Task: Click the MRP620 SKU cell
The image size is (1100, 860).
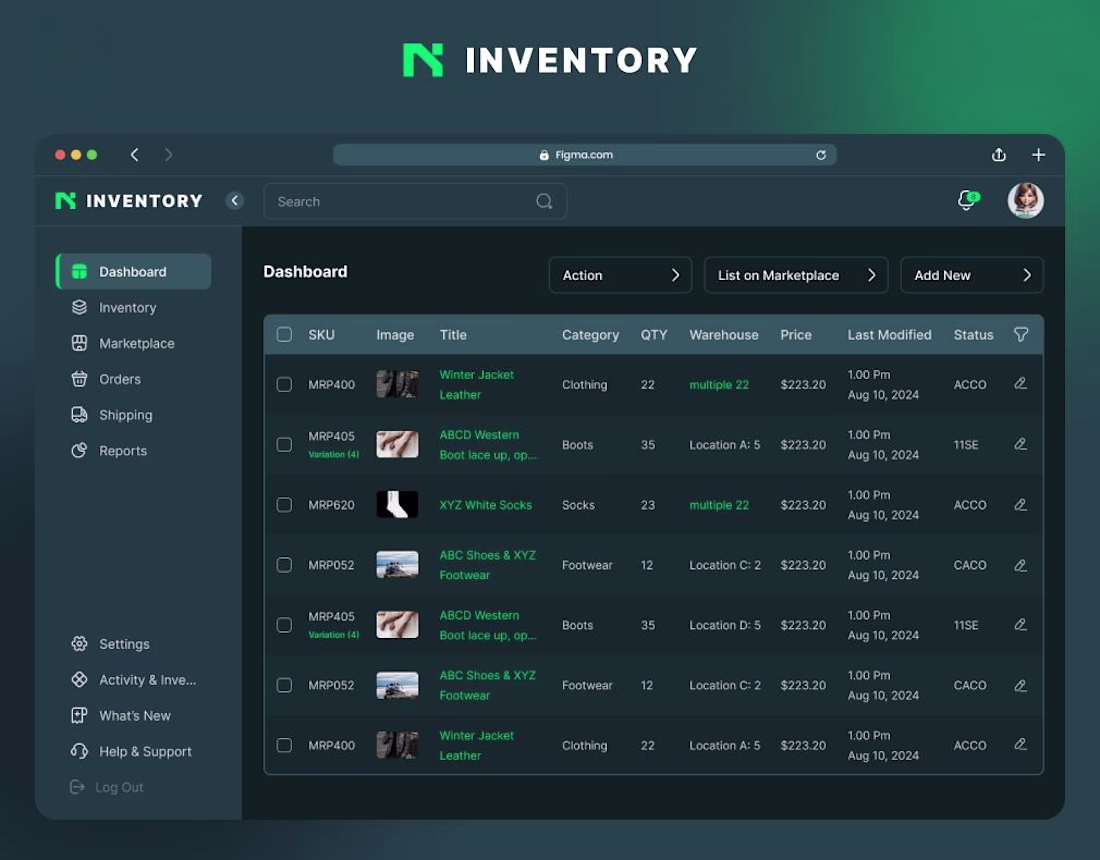Action: click(331, 505)
